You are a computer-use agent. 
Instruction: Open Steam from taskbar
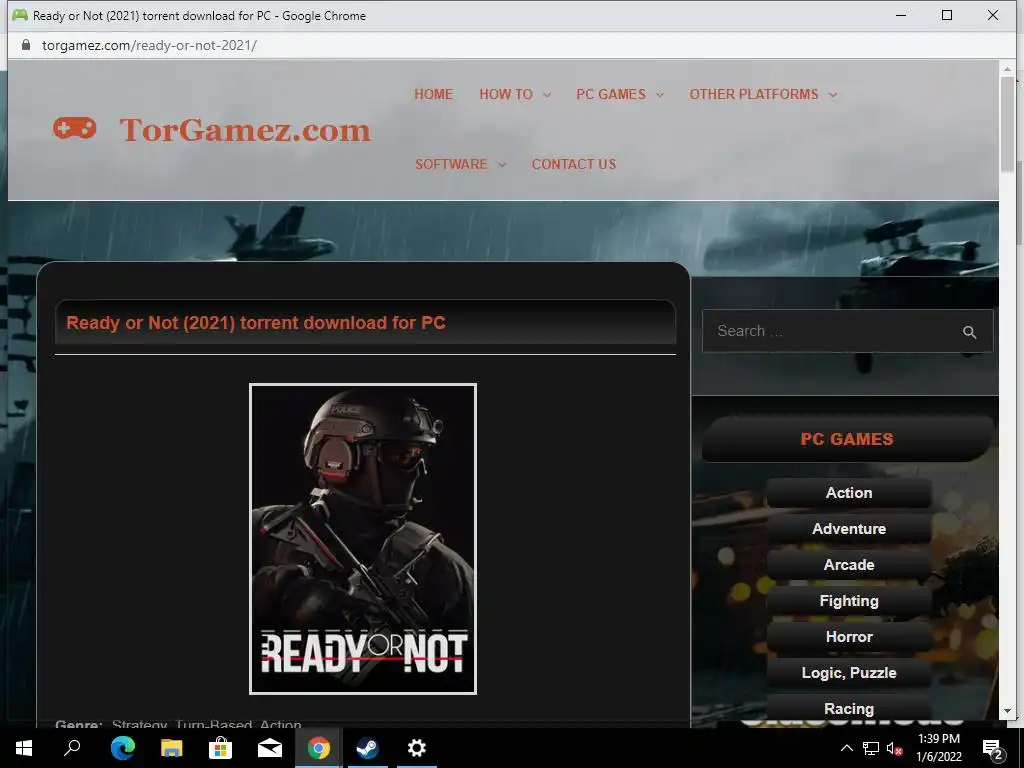point(368,748)
